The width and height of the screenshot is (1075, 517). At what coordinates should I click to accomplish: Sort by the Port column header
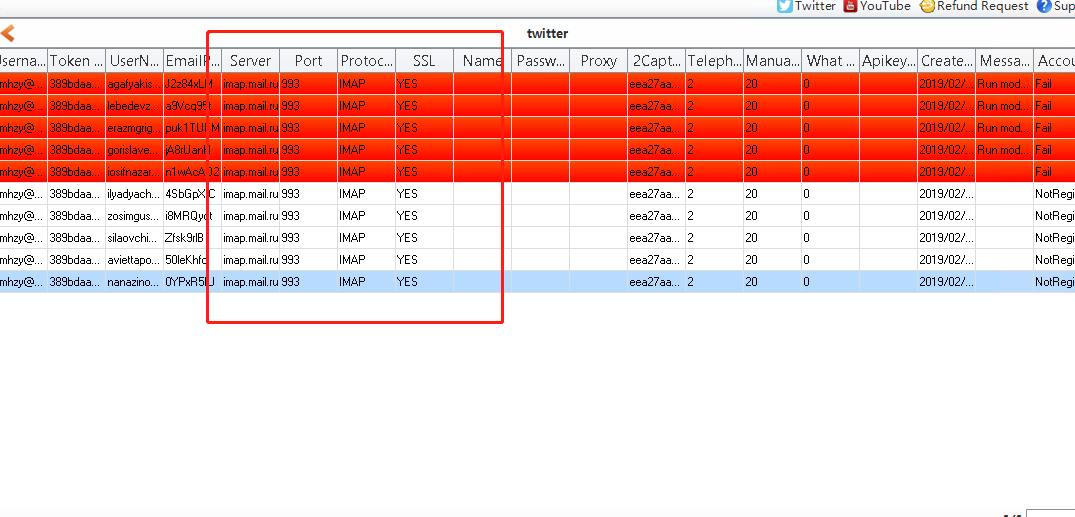308,61
